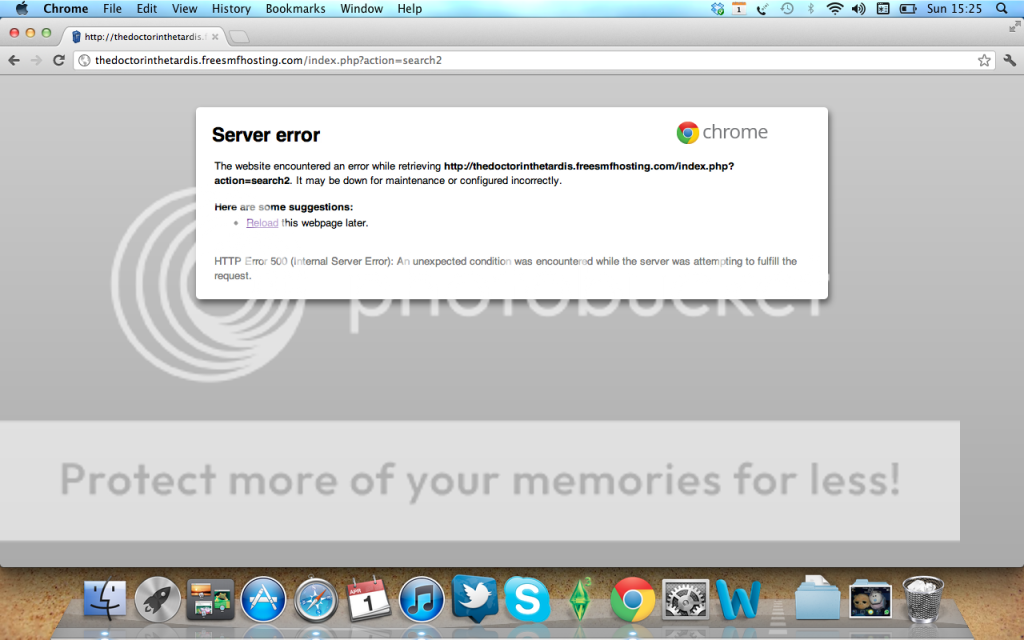Screen dimensions: 1024x640
Task: Open the History menu
Action: click(x=231, y=8)
